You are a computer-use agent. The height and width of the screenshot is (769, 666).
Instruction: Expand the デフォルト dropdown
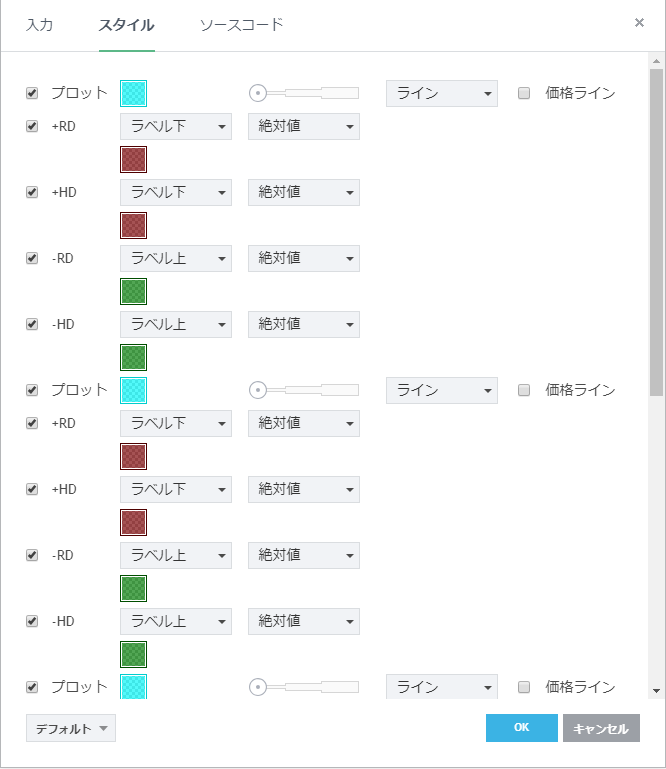point(71,728)
